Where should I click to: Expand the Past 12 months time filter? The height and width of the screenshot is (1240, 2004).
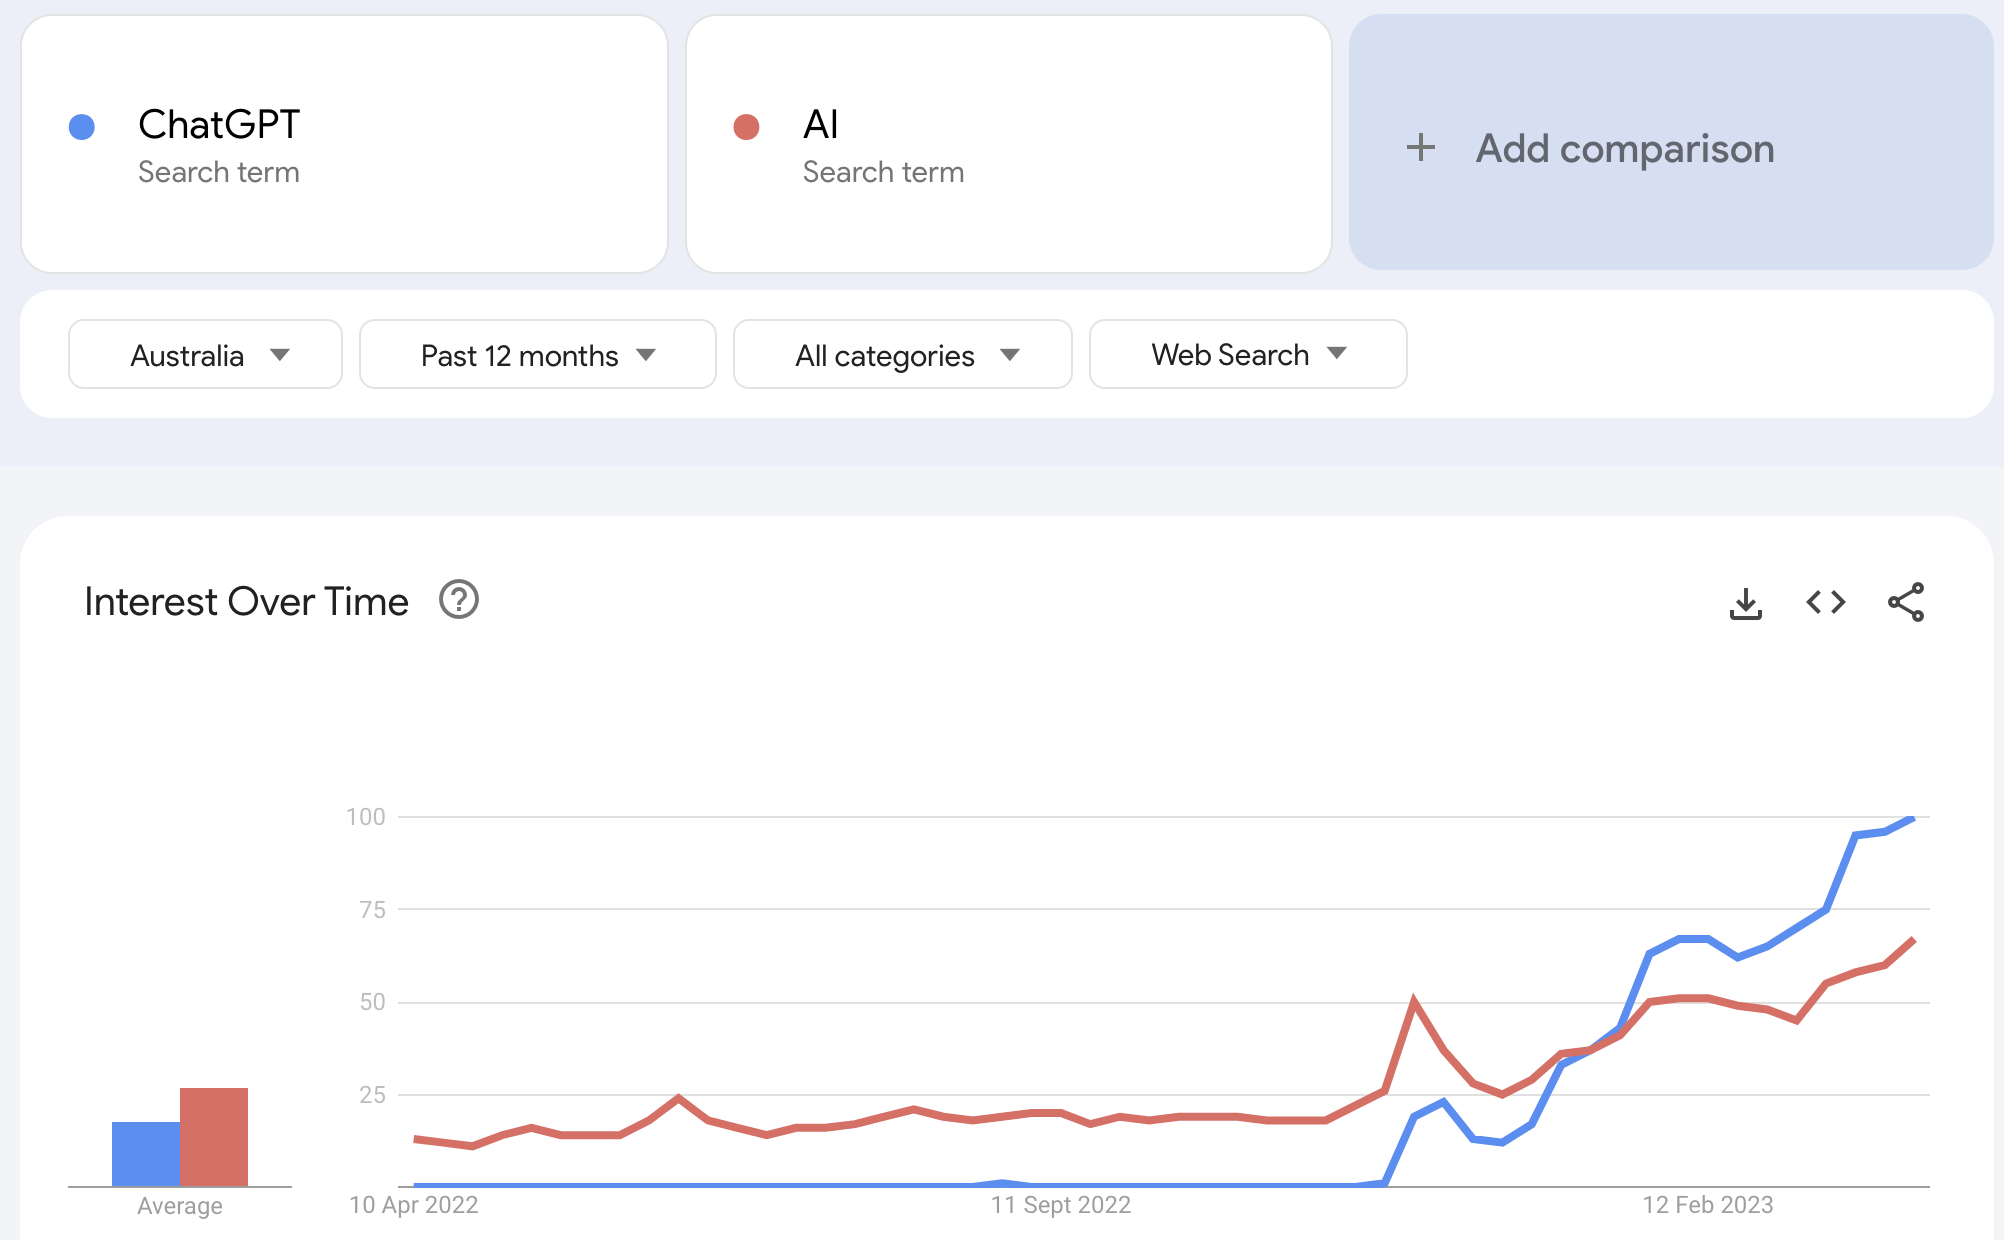pyautogui.click(x=538, y=354)
